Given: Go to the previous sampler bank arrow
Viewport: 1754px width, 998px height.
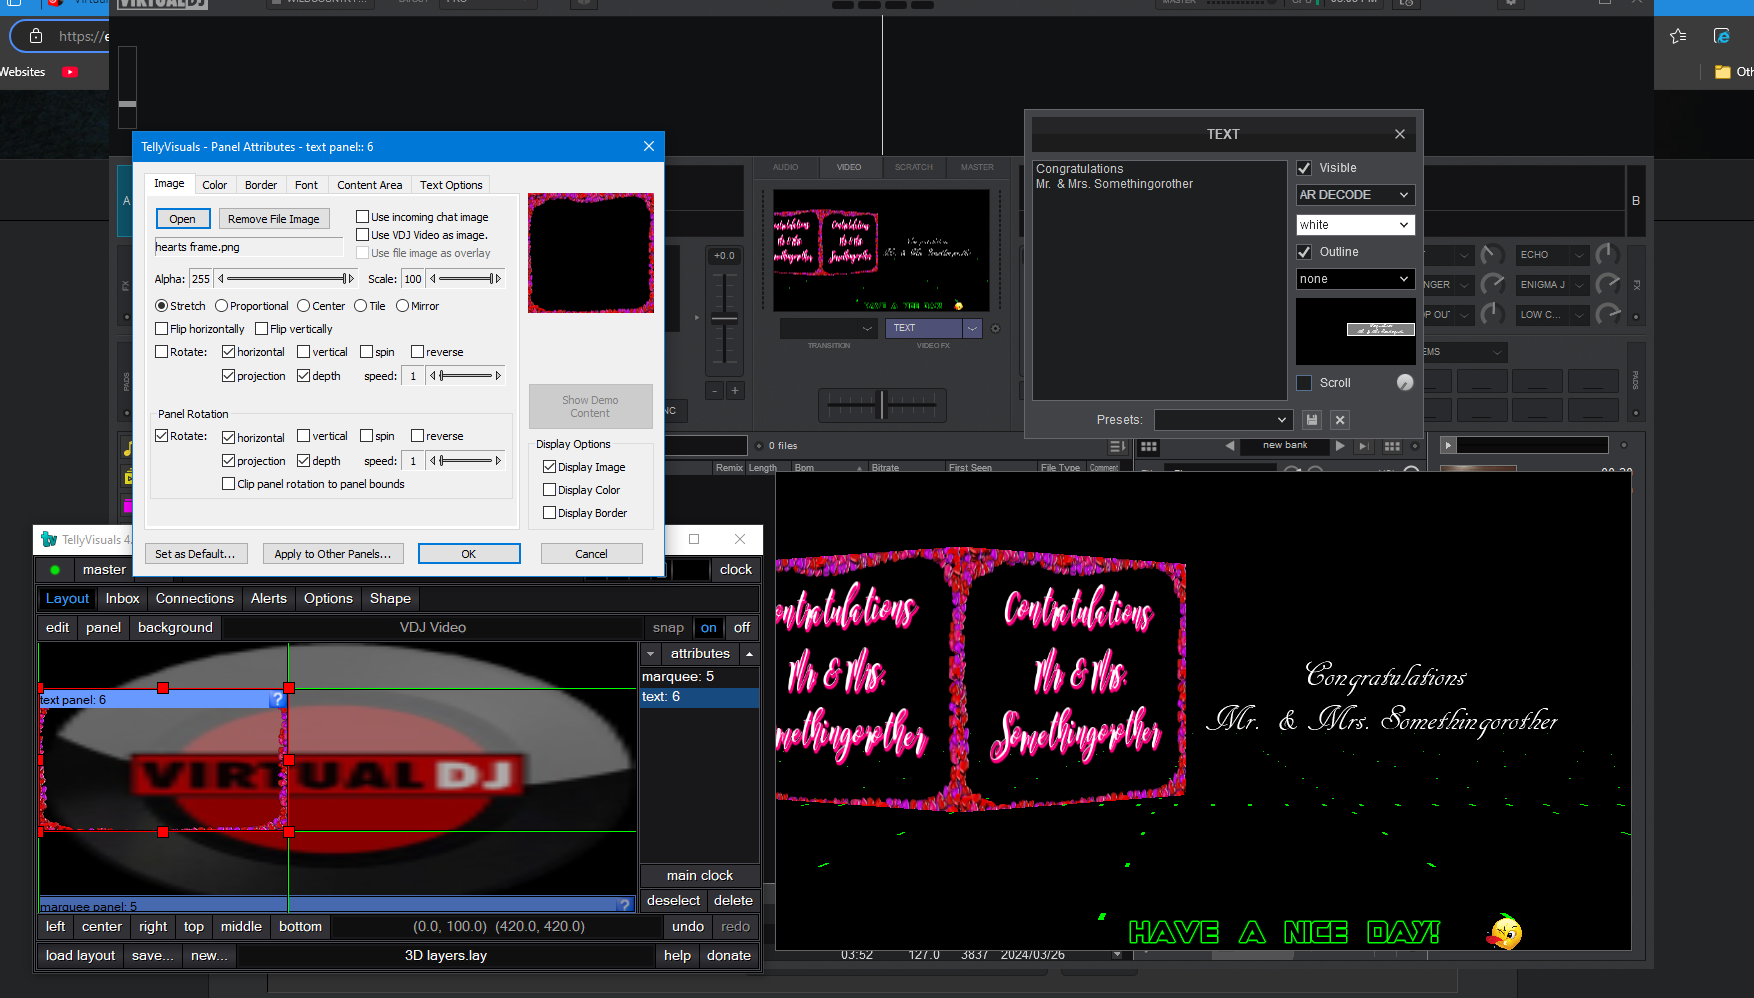Looking at the screenshot, I should 1229,446.
